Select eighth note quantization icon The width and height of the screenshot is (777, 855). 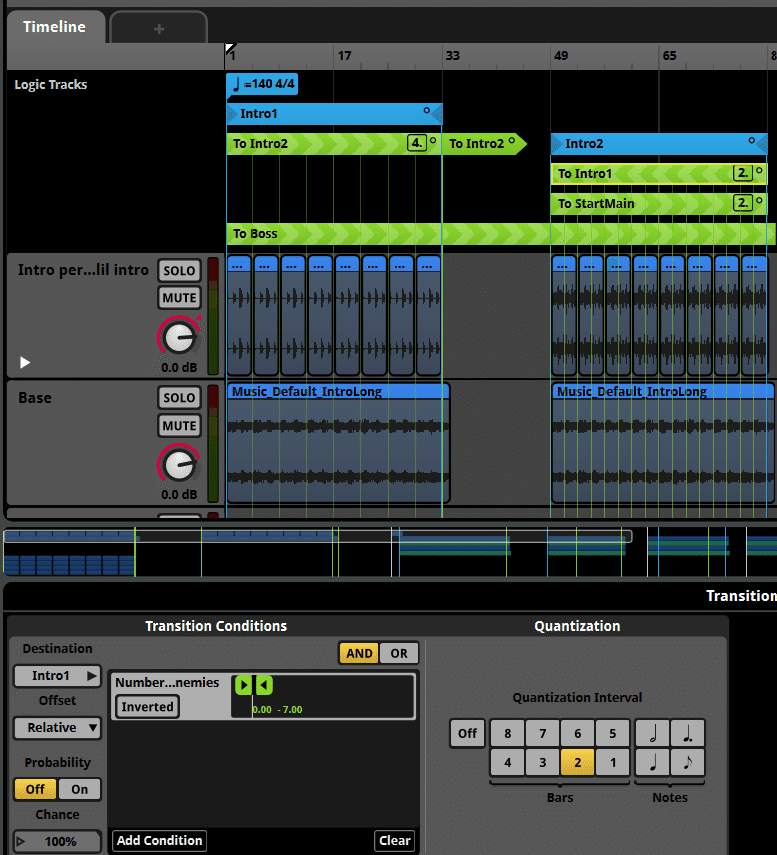click(x=688, y=762)
